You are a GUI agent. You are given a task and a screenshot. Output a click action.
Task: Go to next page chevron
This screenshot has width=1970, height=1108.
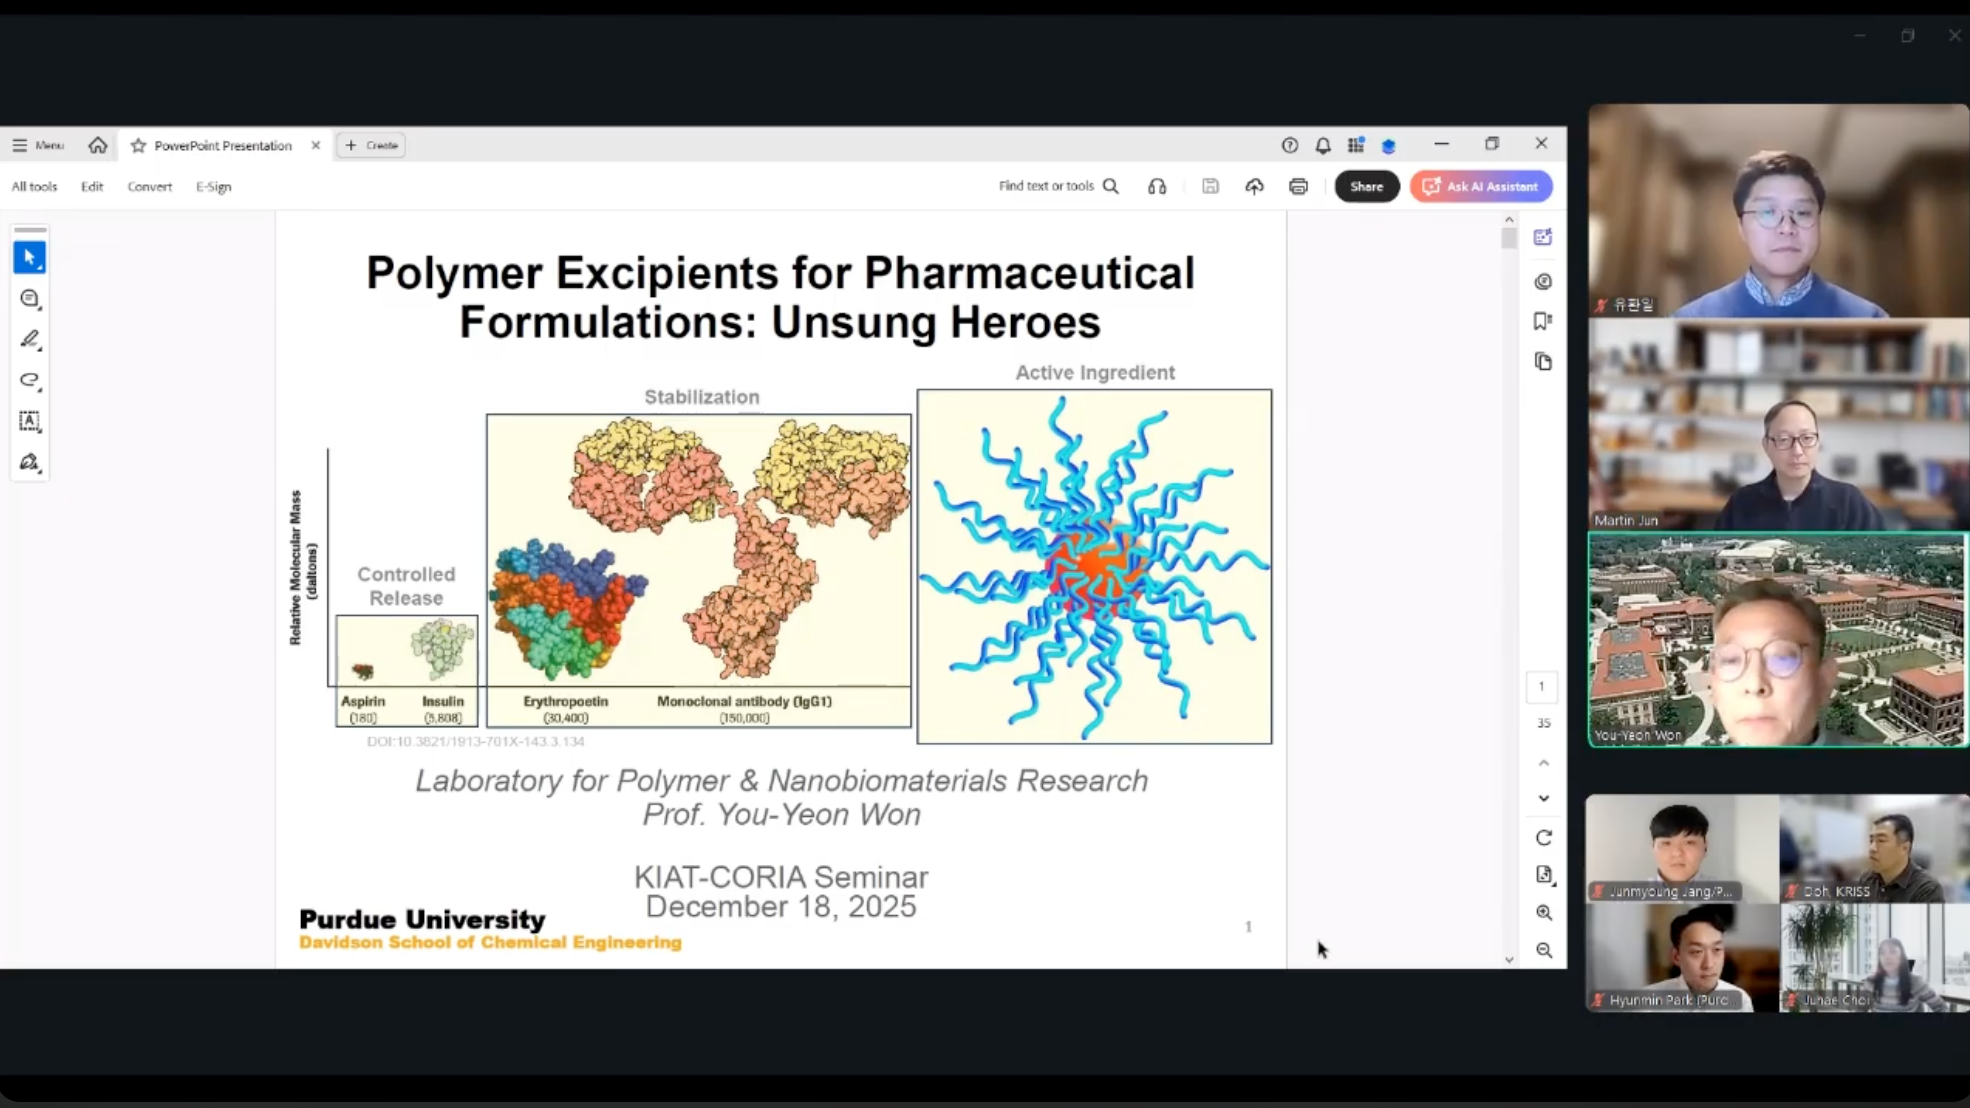(1543, 799)
